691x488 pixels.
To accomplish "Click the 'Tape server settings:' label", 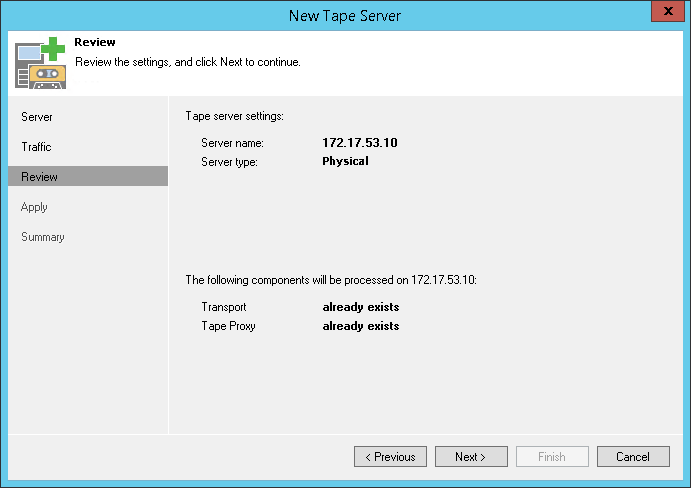I will tap(235, 116).
